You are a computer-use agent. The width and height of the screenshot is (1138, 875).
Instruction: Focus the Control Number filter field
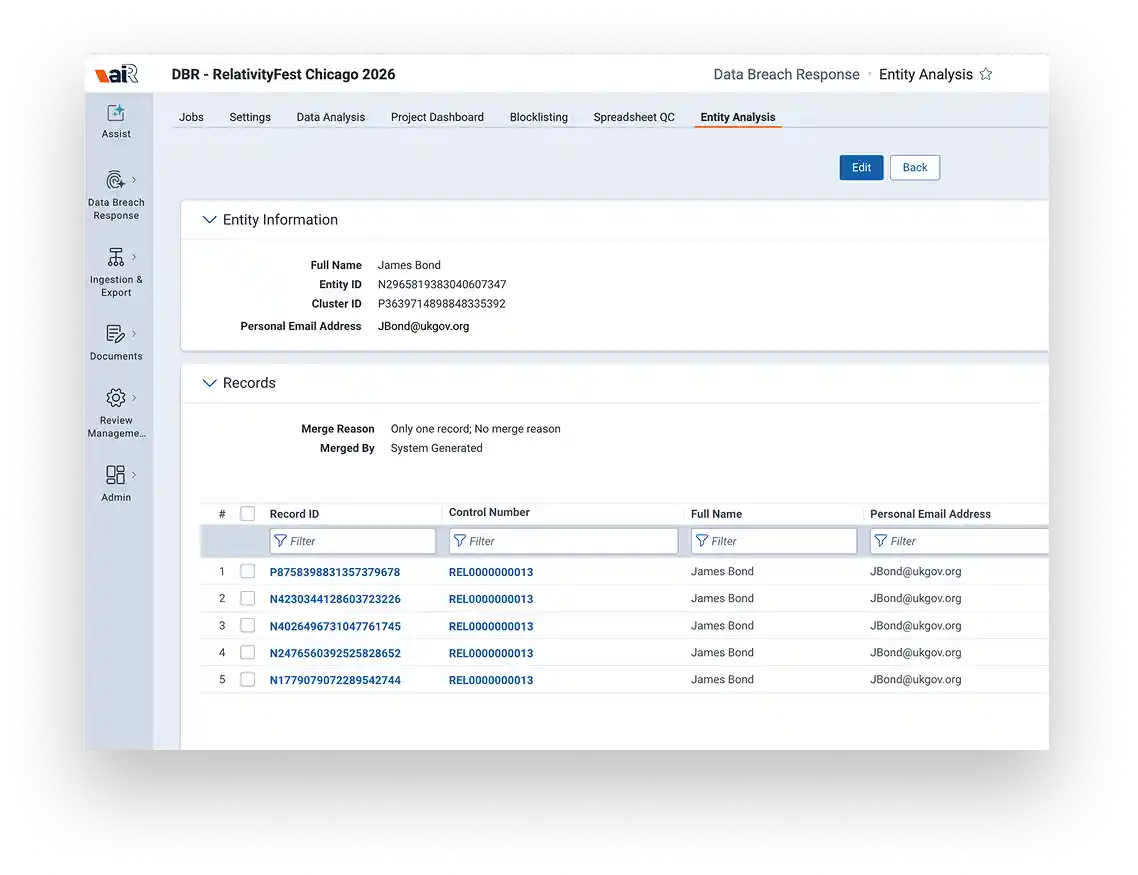(564, 541)
